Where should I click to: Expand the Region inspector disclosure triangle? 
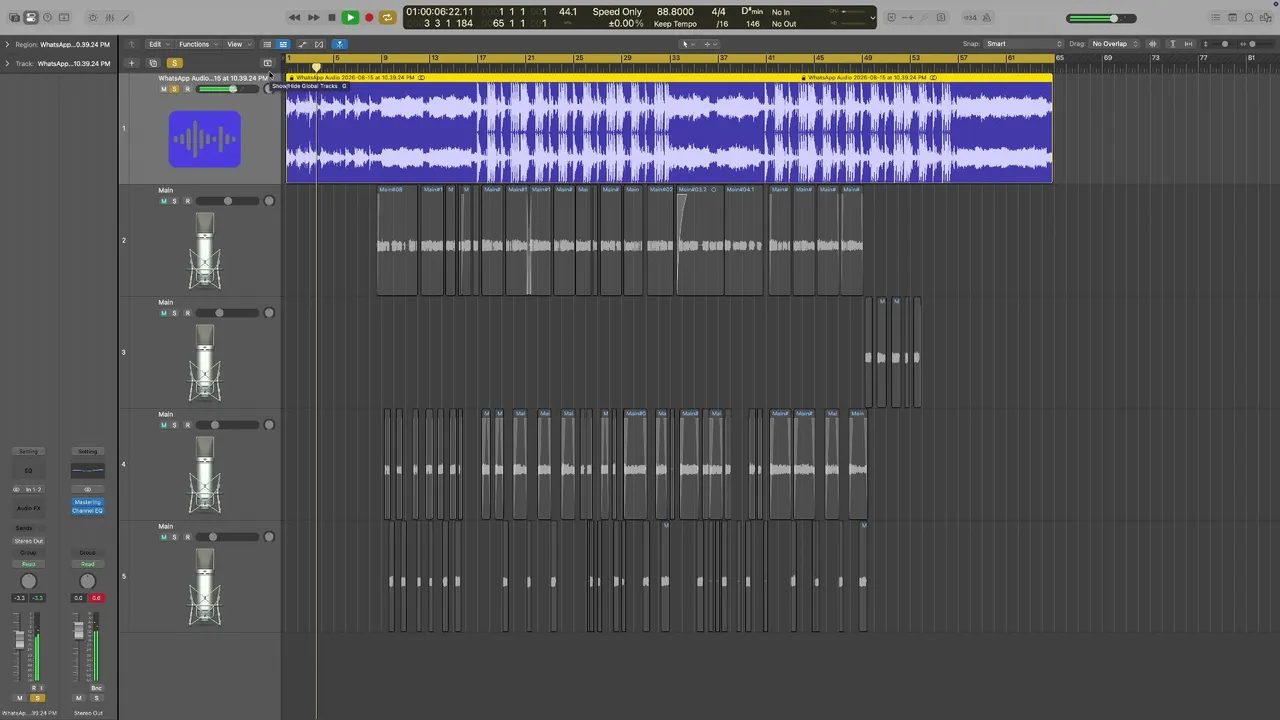7,44
